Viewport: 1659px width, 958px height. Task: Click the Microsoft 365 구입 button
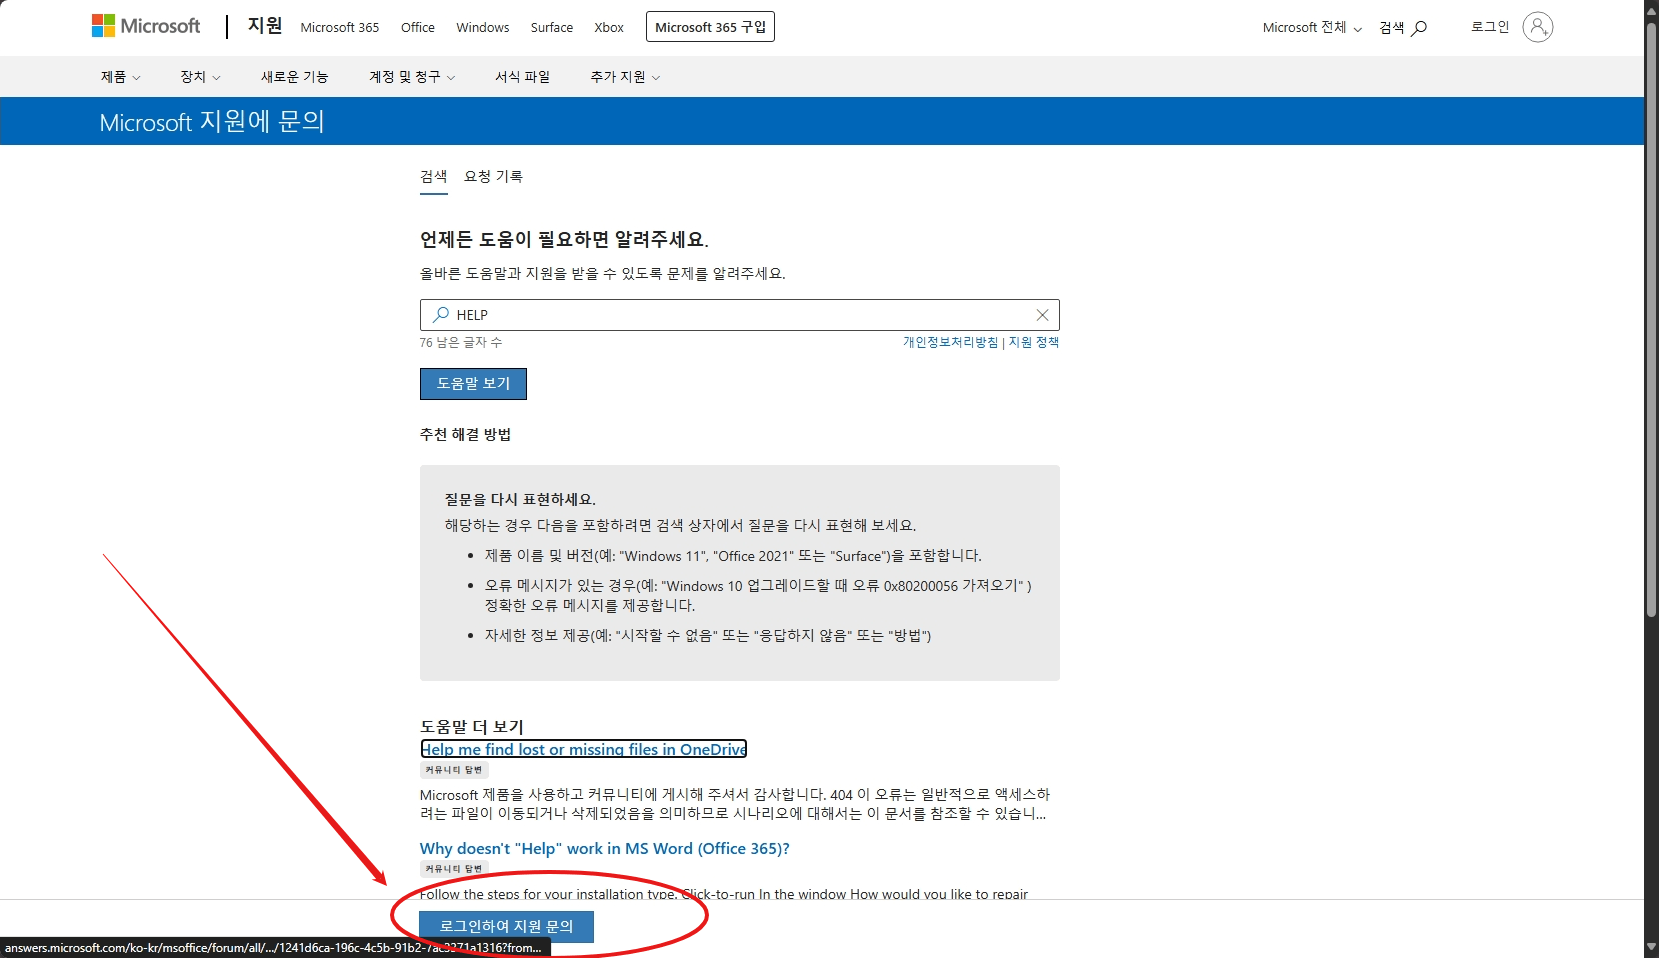click(x=711, y=27)
